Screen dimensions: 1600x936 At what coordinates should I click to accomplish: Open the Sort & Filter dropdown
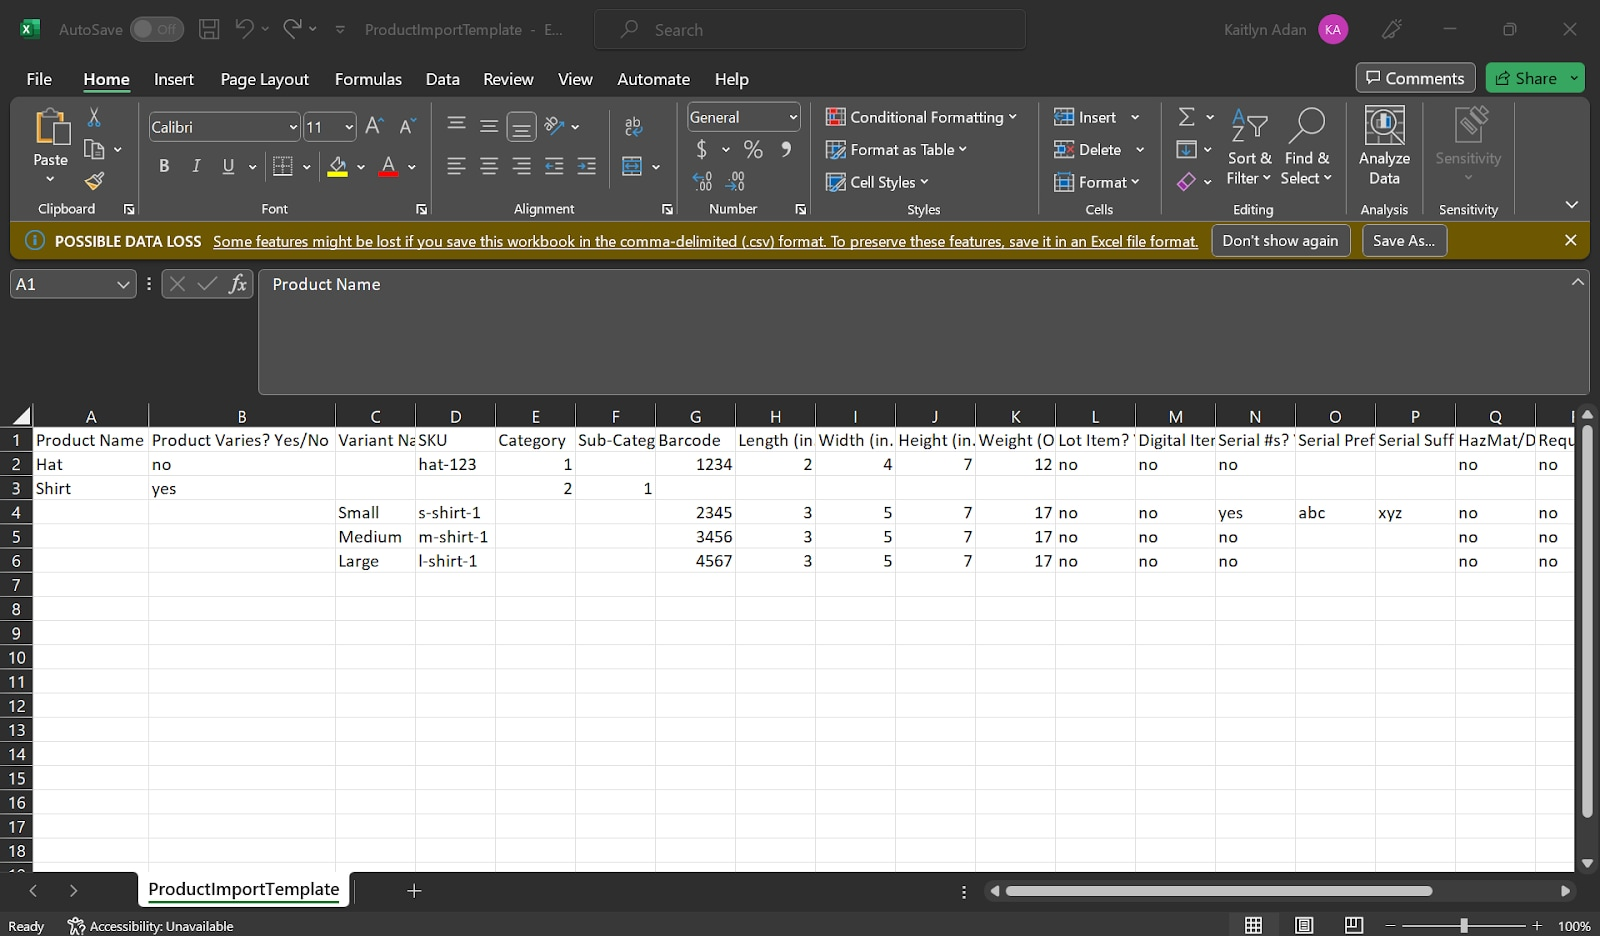click(1248, 150)
